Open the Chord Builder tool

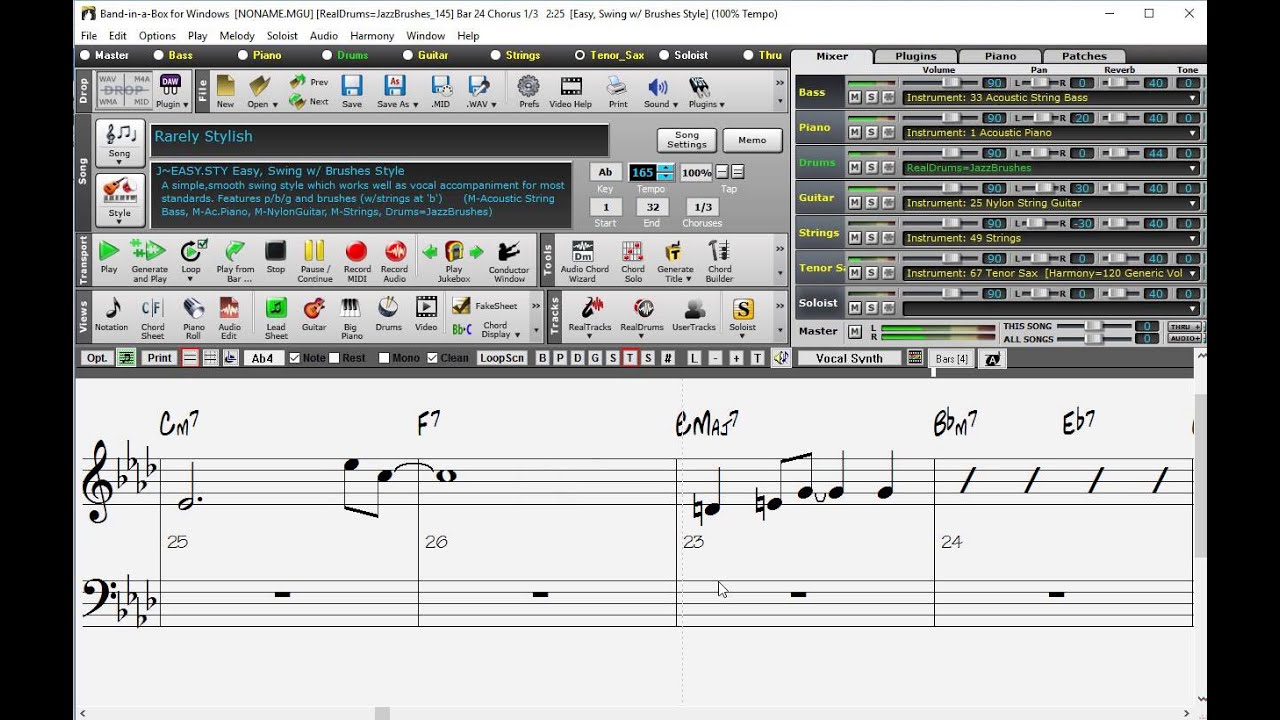point(719,260)
